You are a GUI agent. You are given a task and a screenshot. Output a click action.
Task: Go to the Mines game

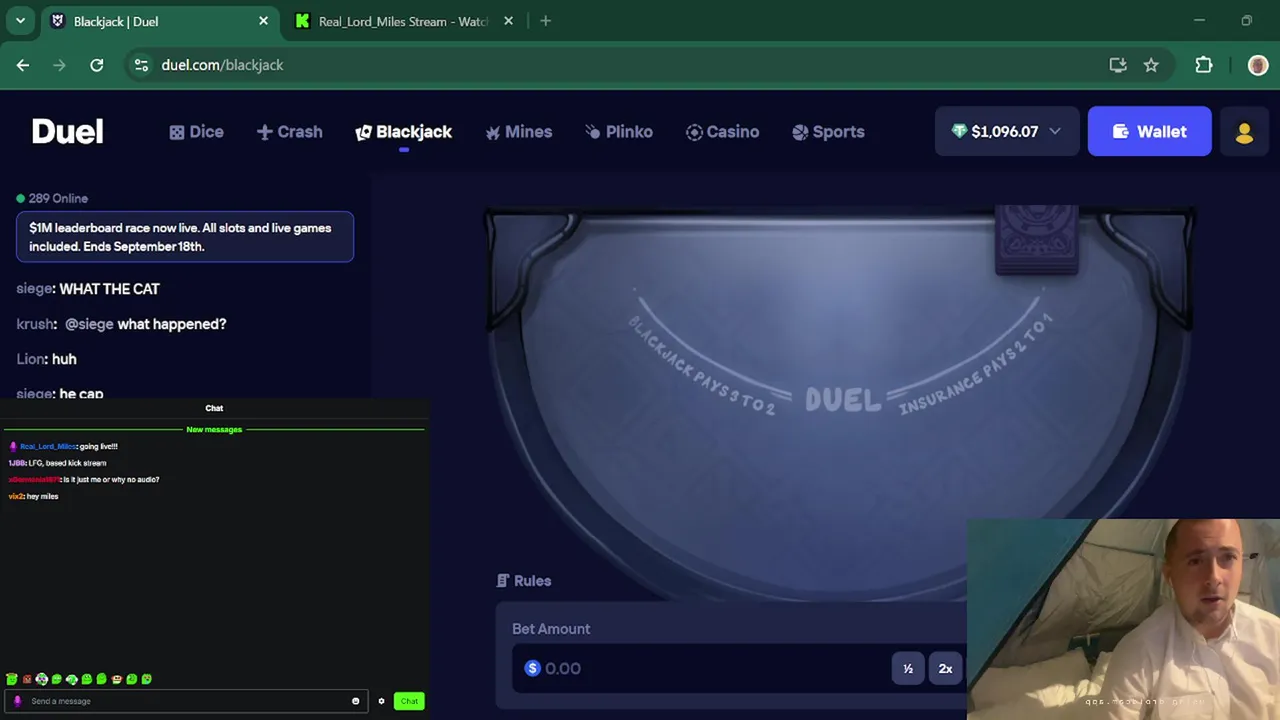[518, 132]
